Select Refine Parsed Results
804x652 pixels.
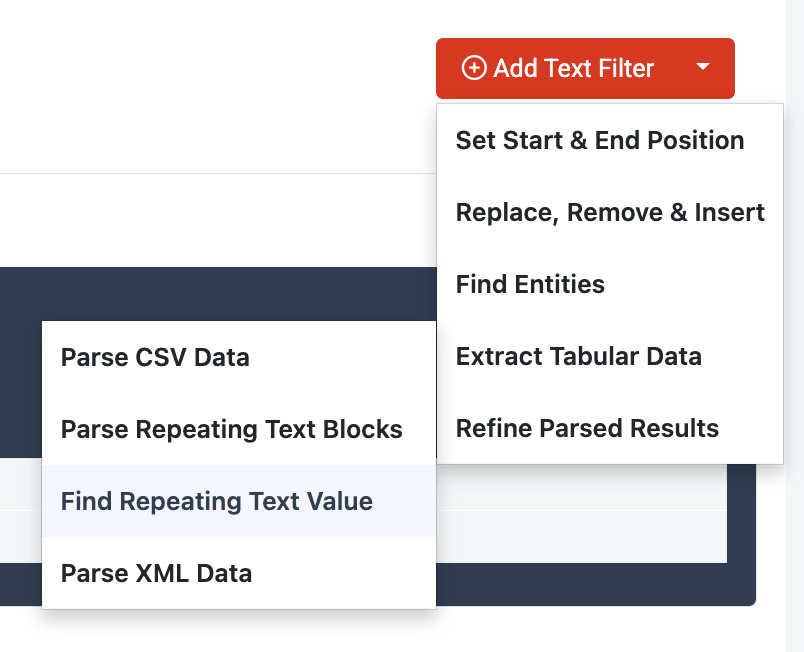(x=587, y=428)
